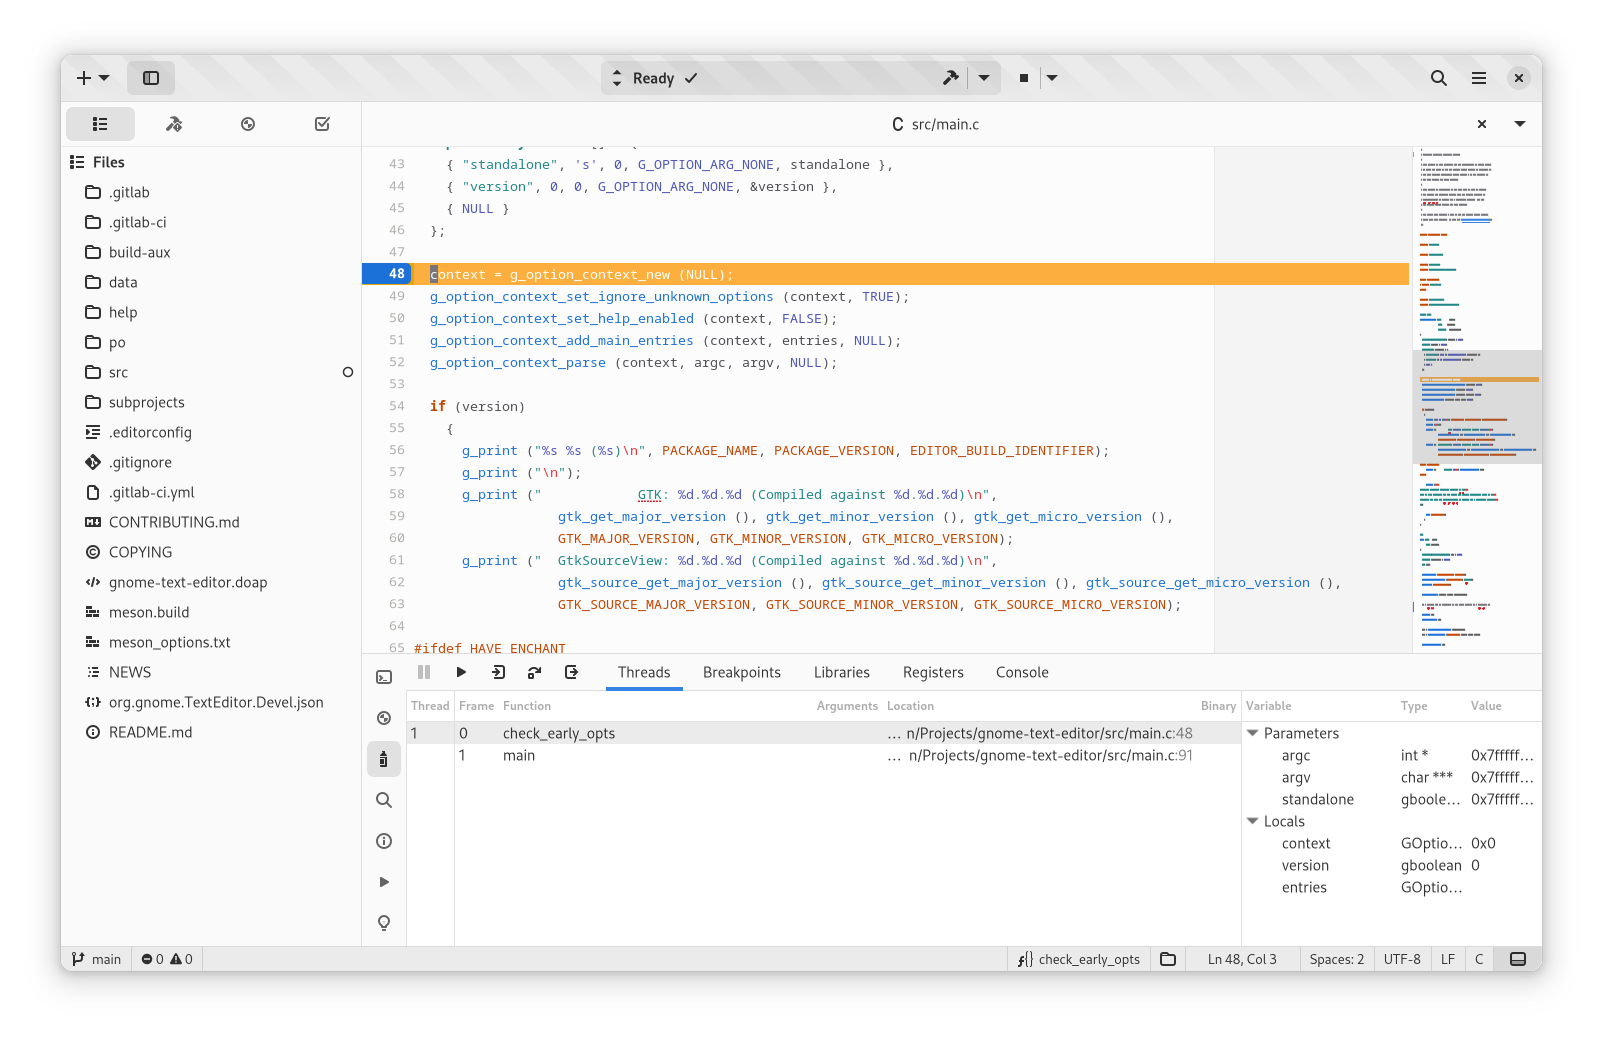Image resolution: width=1603 pixels, height=1038 pixels.
Task: Click the code minimap overview slider
Action: point(1476,406)
